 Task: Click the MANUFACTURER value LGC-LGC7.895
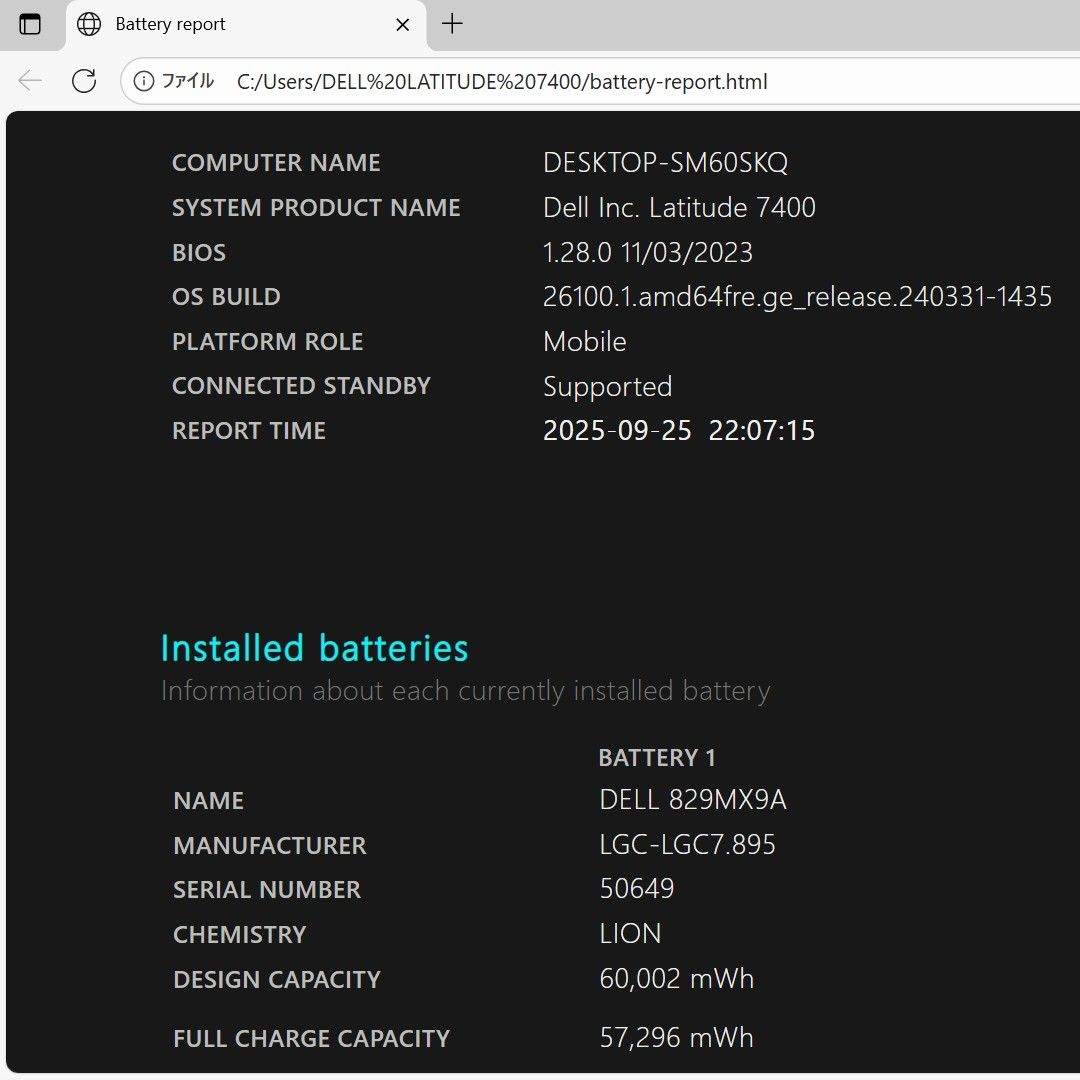pyautogui.click(x=686, y=844)
